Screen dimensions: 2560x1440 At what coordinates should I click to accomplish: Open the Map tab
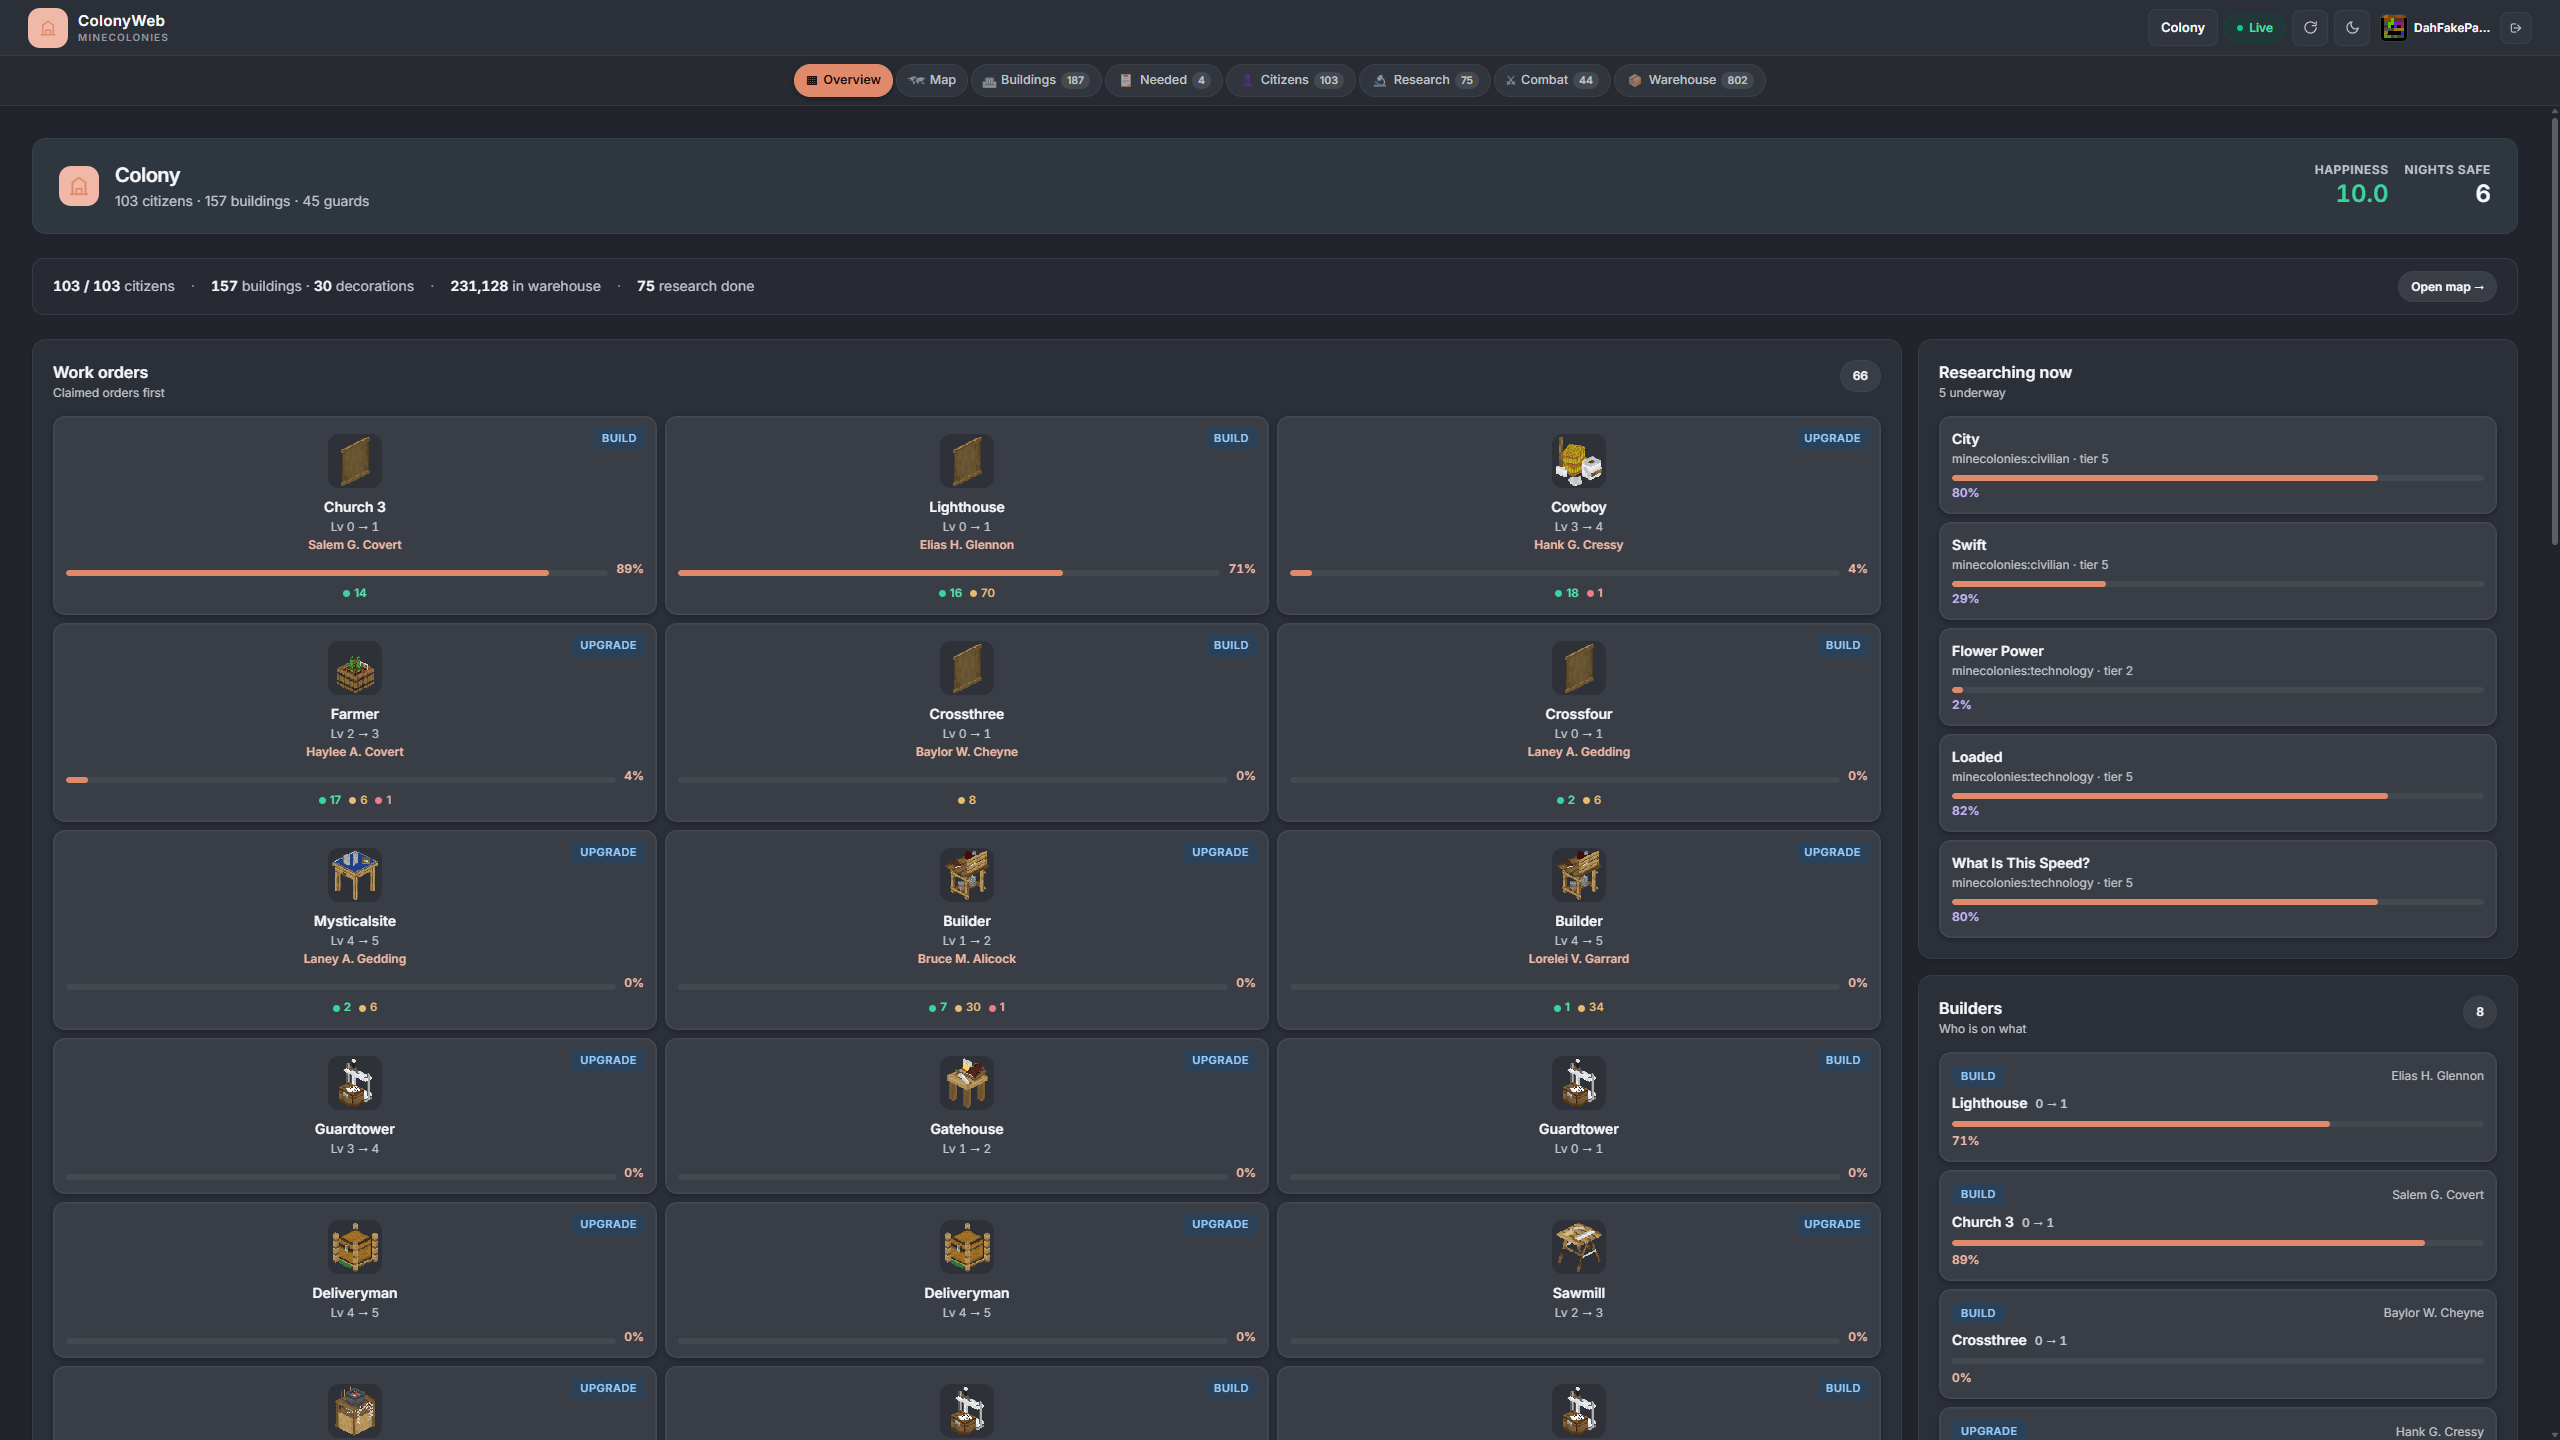(x=932, y=80)
